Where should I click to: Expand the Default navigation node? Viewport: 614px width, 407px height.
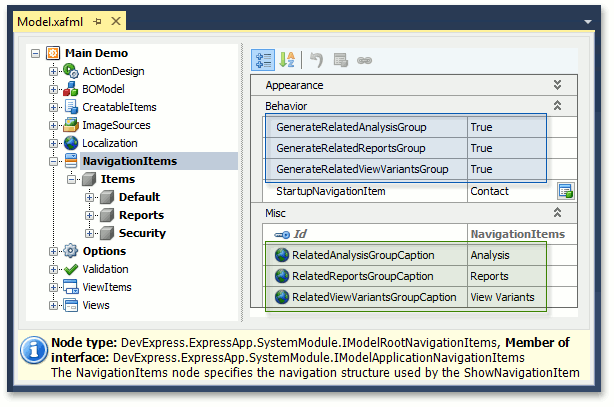89,197
